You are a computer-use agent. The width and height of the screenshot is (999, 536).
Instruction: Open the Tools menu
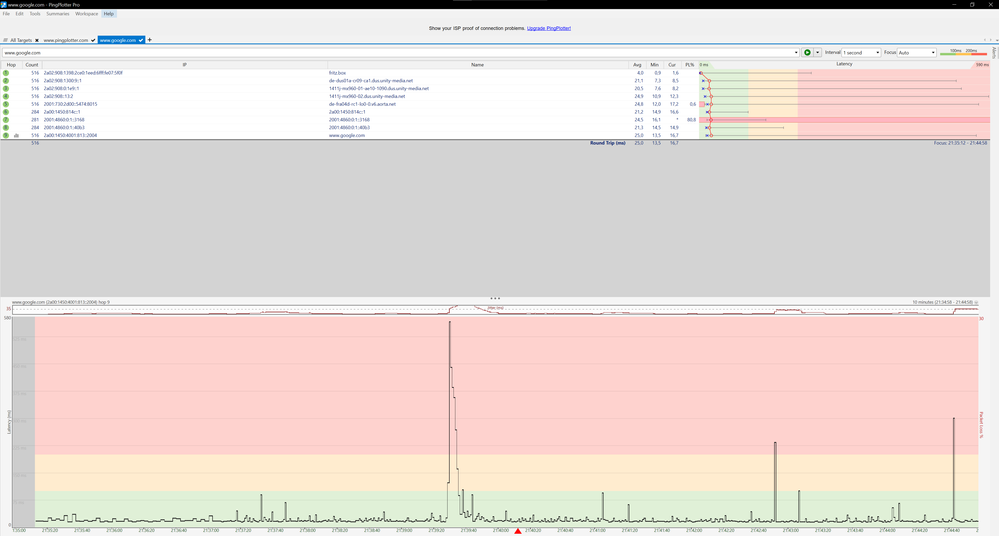[x=35, y=13]
